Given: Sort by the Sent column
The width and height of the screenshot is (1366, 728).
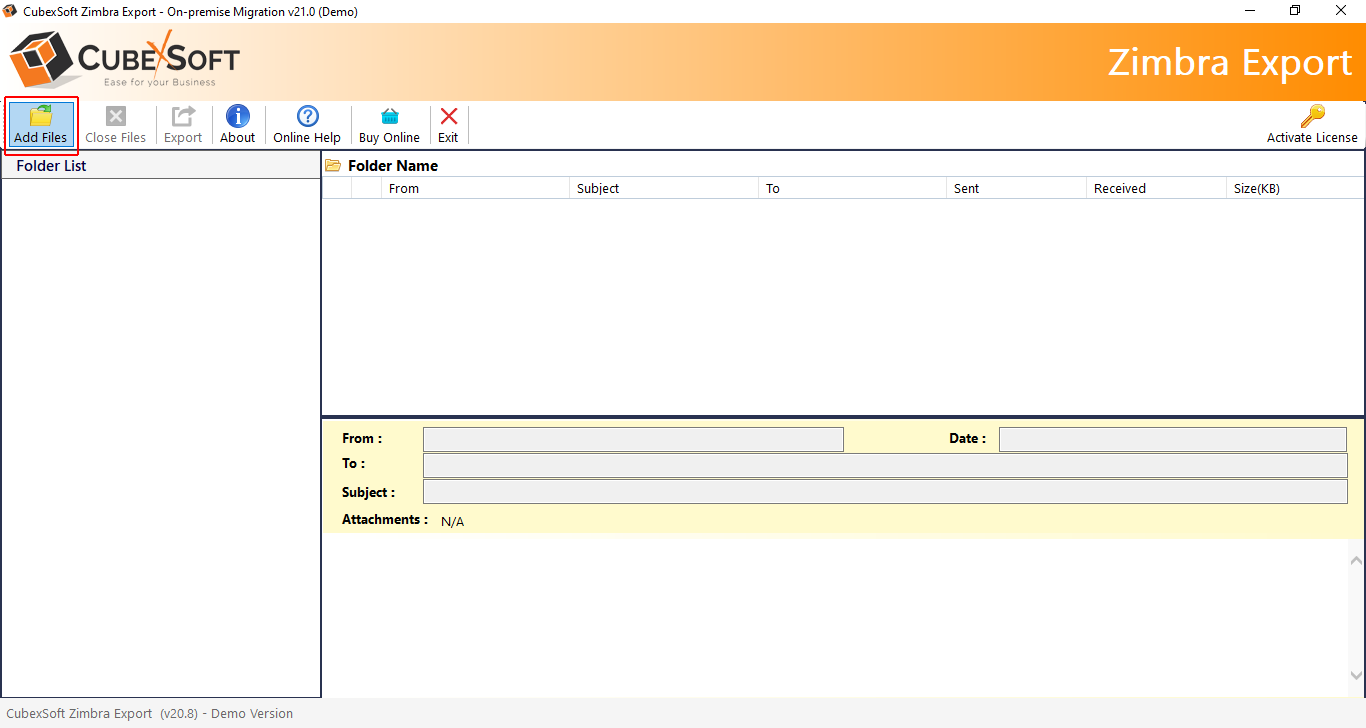Looking at the screenshot, I should pyautogui.click(x=966, y=188).
